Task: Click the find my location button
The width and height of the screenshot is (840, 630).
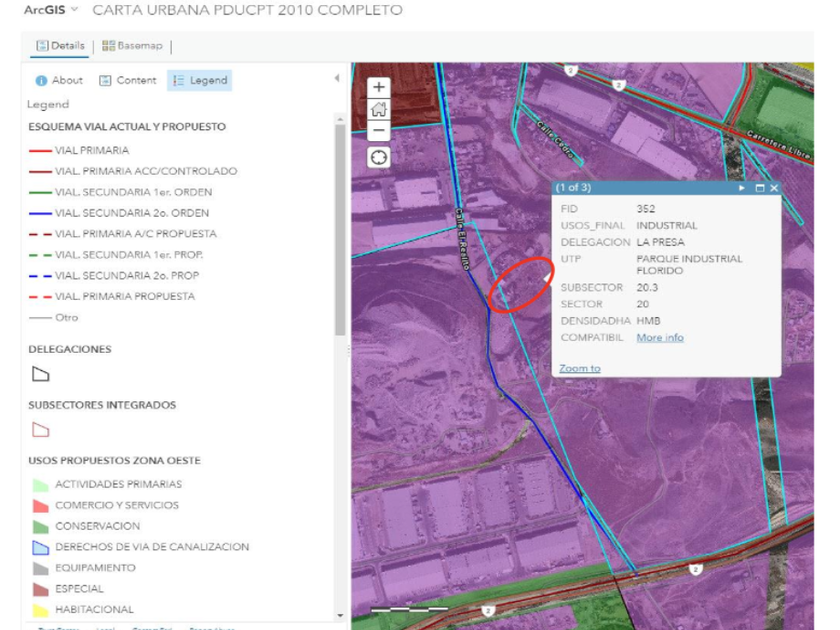Action: [x=379, y=158]
